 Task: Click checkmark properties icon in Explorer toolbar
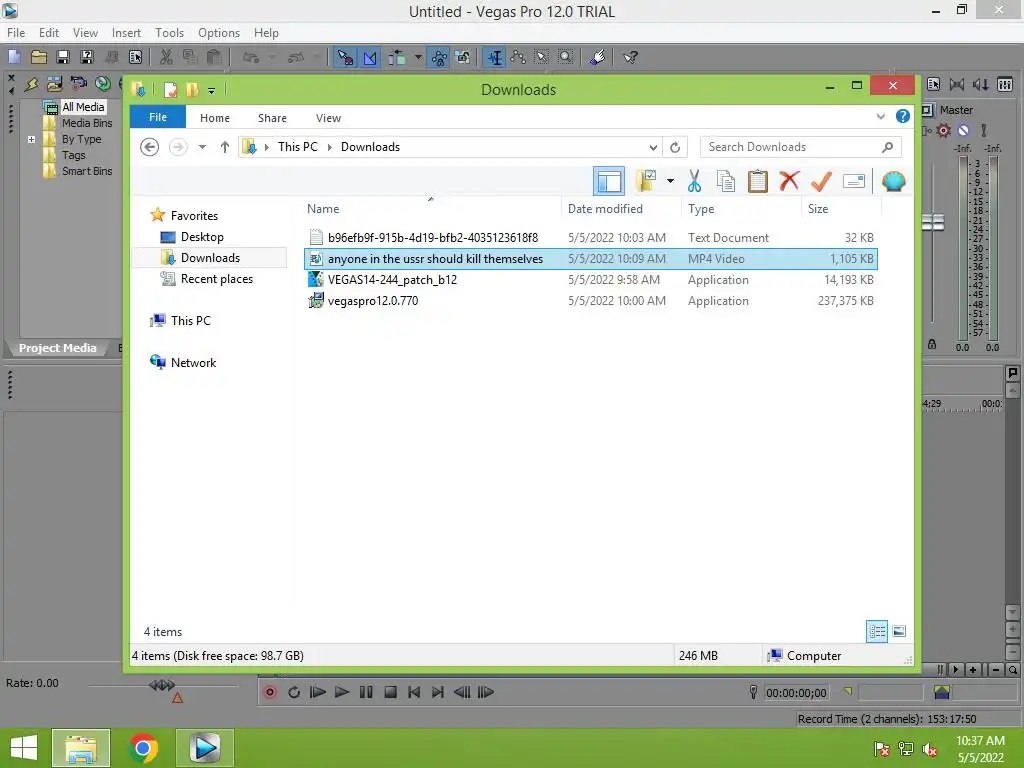pos(821,181)
